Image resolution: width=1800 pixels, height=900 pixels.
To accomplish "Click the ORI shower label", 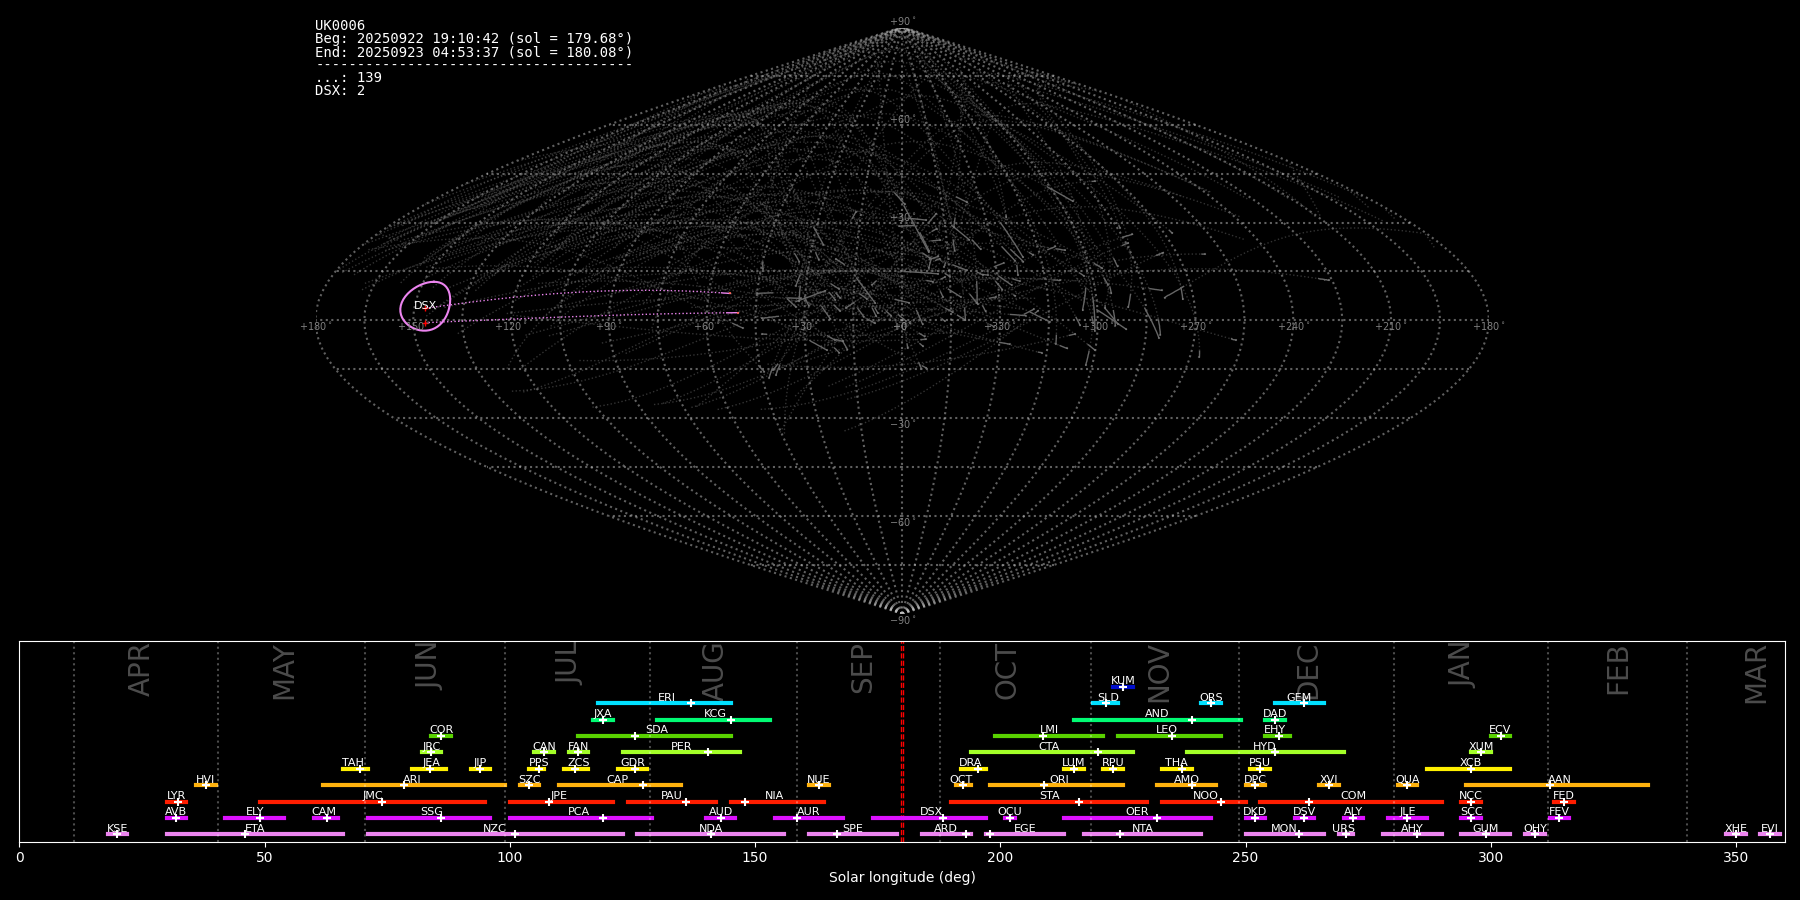I will coord(1059,780).
